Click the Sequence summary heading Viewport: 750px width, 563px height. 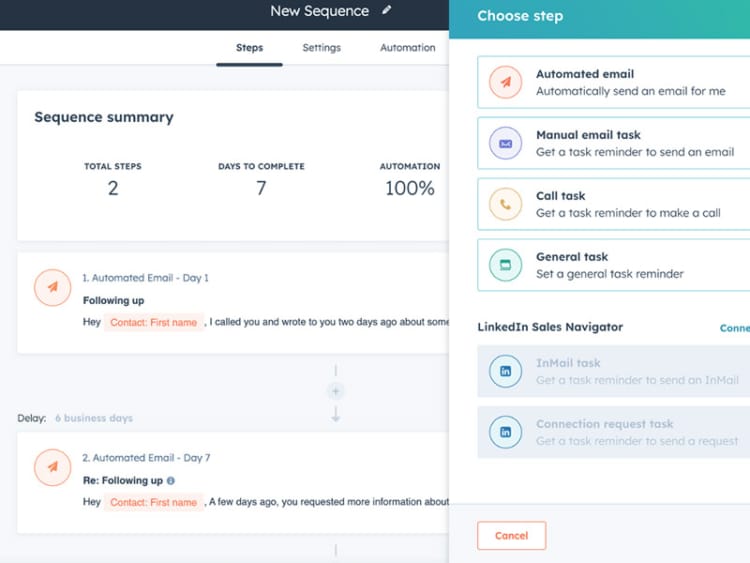104,117
